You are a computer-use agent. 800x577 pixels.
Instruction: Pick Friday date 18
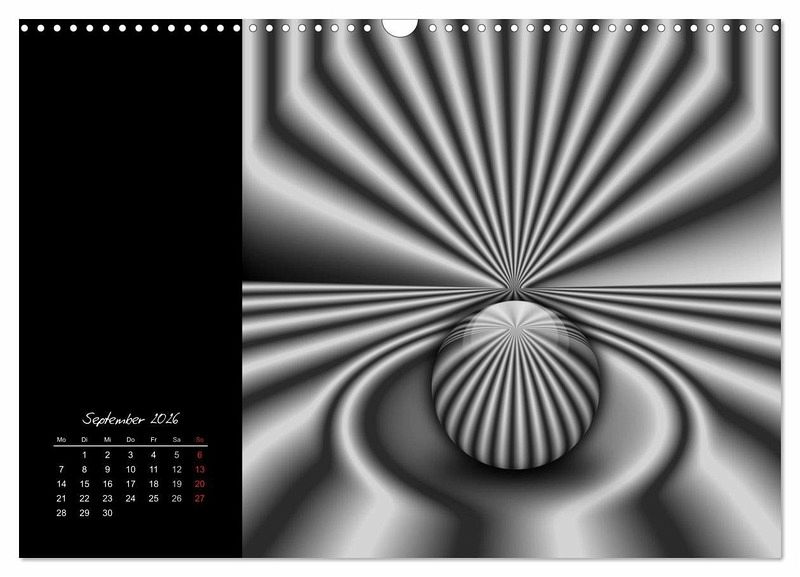[153, 484]
